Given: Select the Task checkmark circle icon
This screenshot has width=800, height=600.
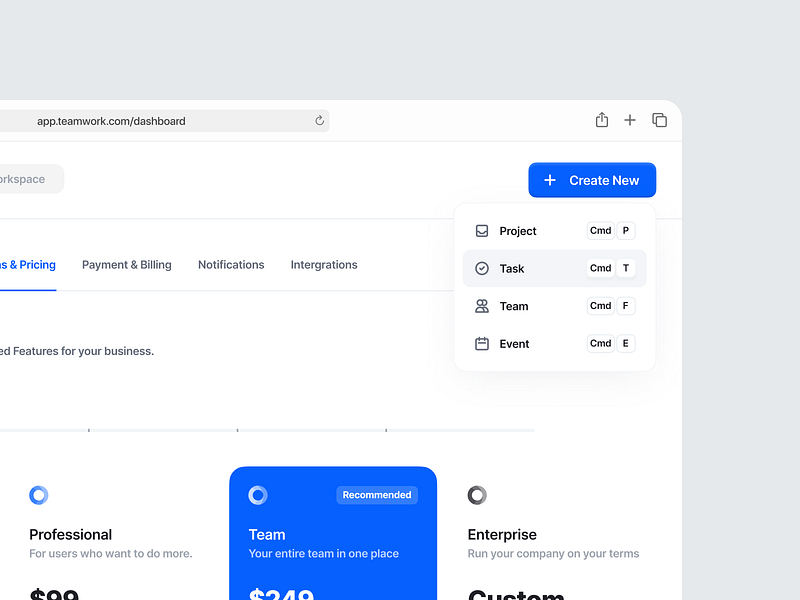Looking at the screenshot, I should click(x=482, y=268).
